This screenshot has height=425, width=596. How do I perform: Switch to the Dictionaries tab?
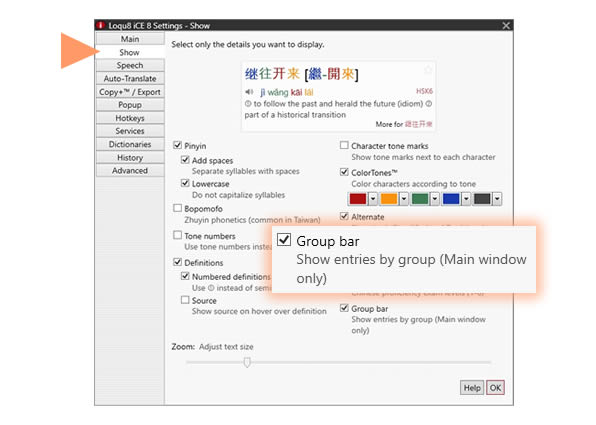(130, 144)
